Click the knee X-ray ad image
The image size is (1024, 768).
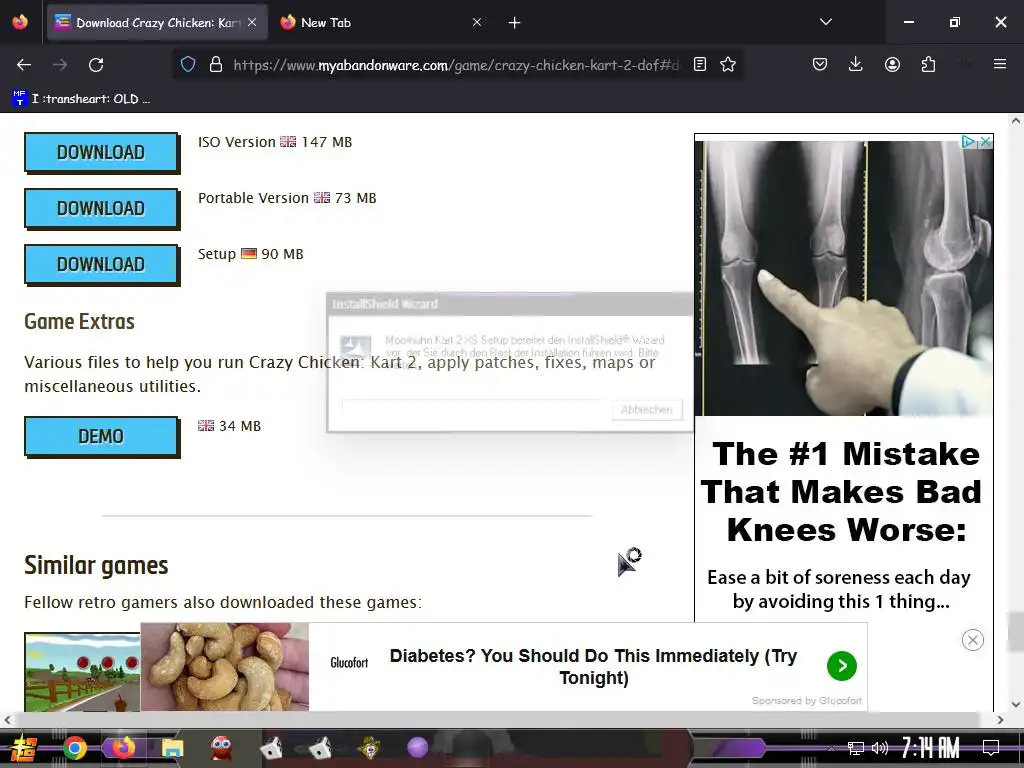(844, 278)
